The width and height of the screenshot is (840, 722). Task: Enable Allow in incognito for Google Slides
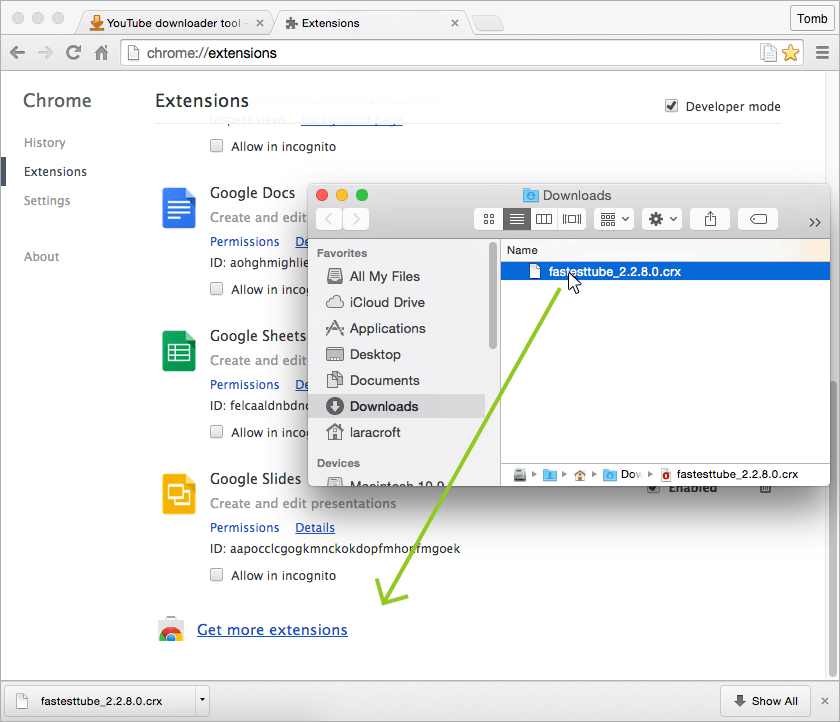coord(216,575)
